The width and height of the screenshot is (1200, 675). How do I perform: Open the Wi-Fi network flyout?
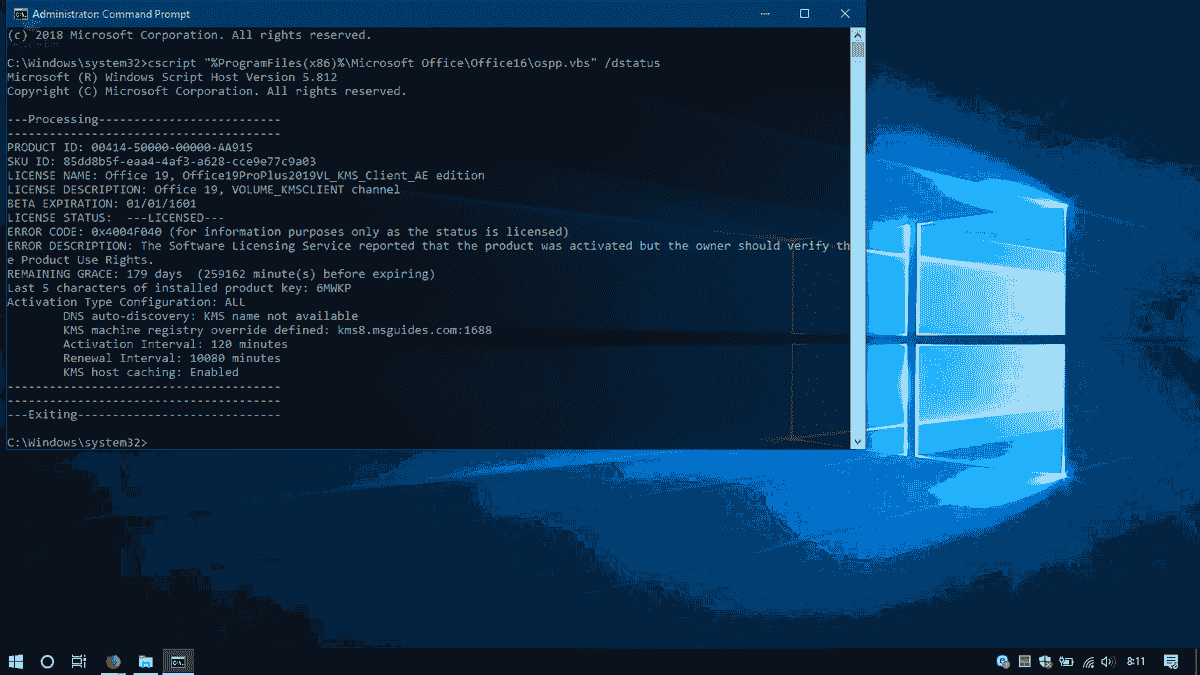click(1086, 661)
